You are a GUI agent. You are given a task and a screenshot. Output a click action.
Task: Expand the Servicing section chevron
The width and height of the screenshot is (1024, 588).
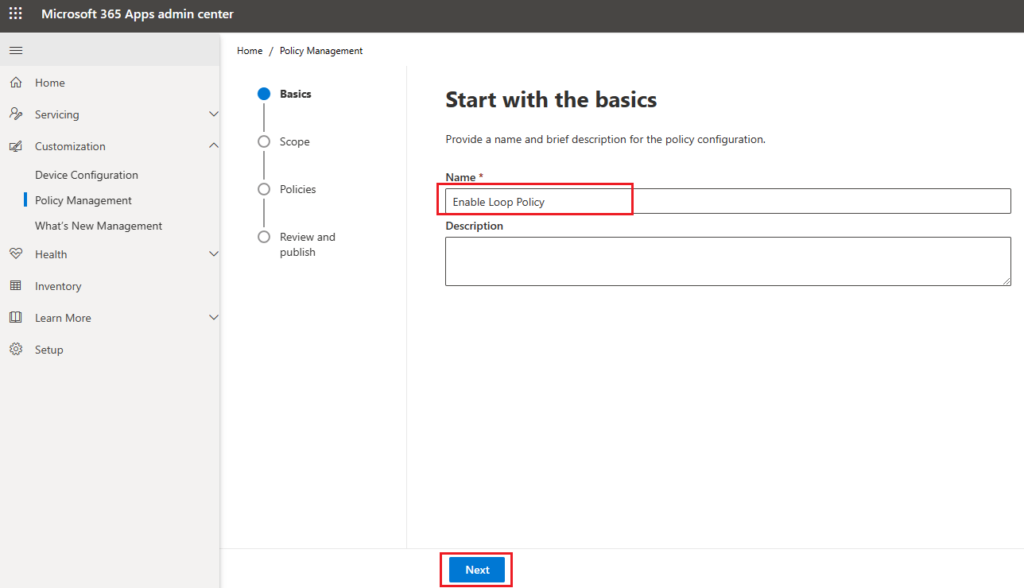212,114
